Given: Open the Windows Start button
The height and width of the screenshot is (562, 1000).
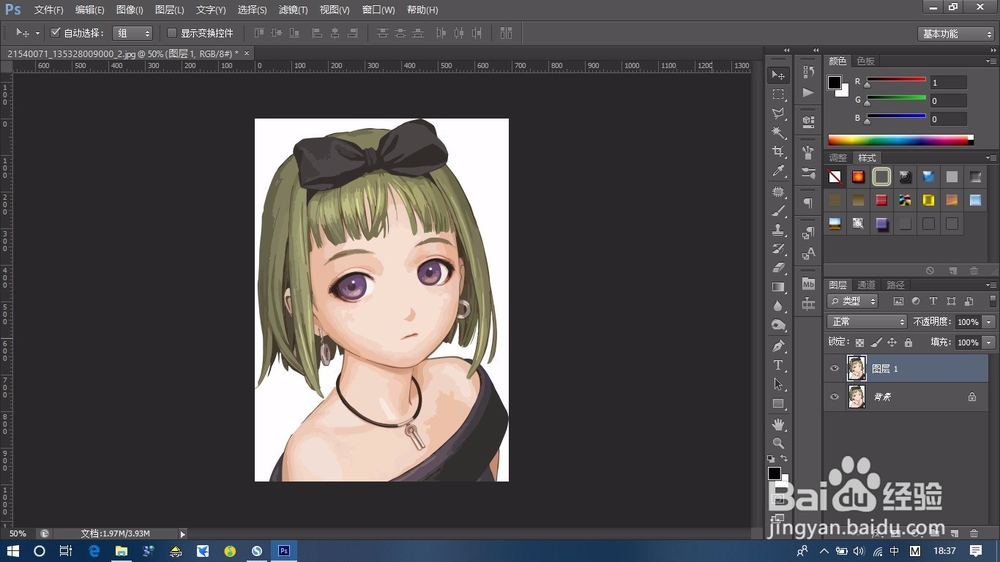Looking at the screenshot, I should pyautogui.click(x=13, y=551).
